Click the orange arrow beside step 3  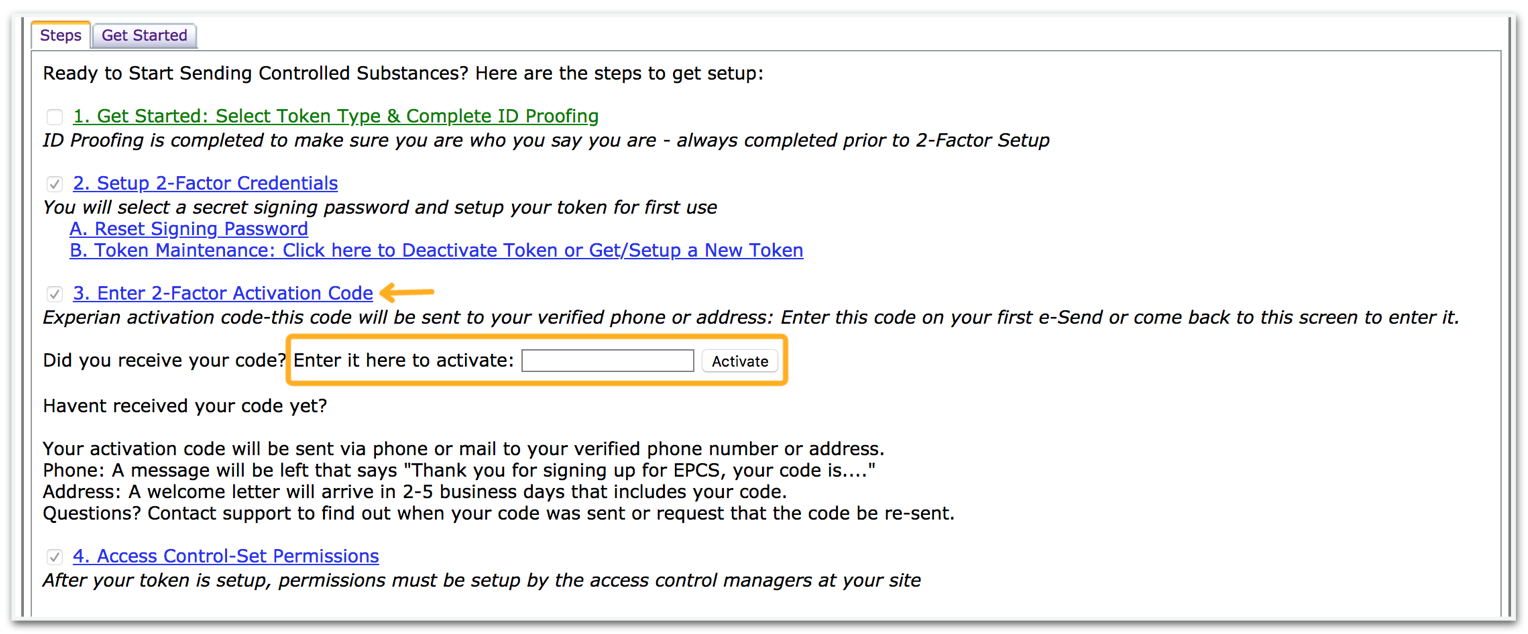pyautogui.click(x=407, y=292)
